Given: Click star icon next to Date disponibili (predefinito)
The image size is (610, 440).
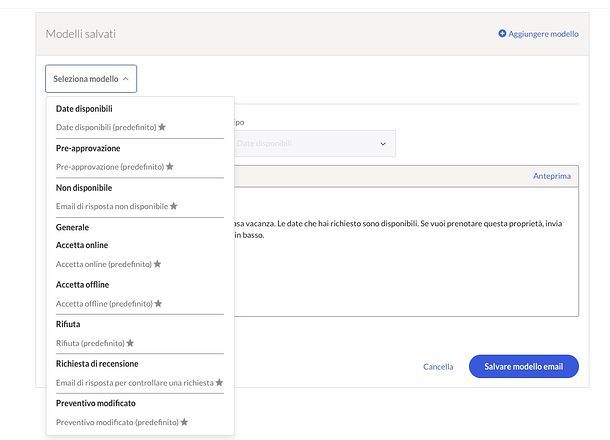Looking at the screenshot, I should [x=162, y=127].
